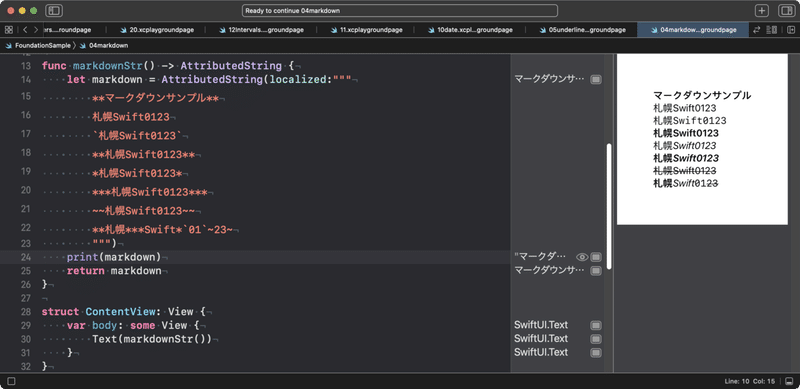Click the '**マークダウンサンプル**' string line
The width and height of the screenshot is (800, 389).
pyautogui.click(x=156, y=98)
